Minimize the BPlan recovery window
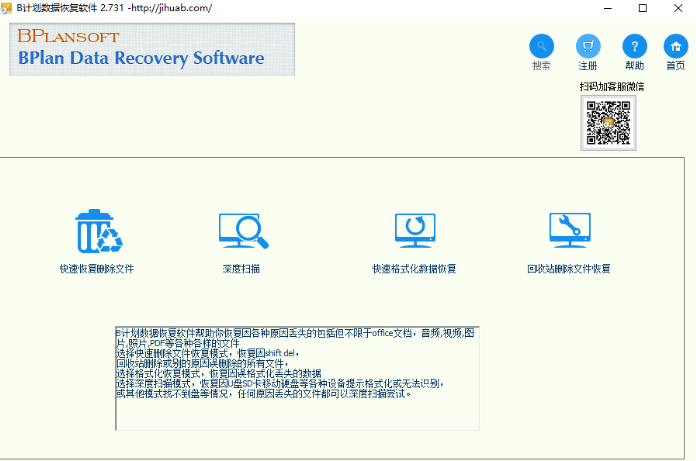This screenshot has height=461, width=696. click(608, 8)
